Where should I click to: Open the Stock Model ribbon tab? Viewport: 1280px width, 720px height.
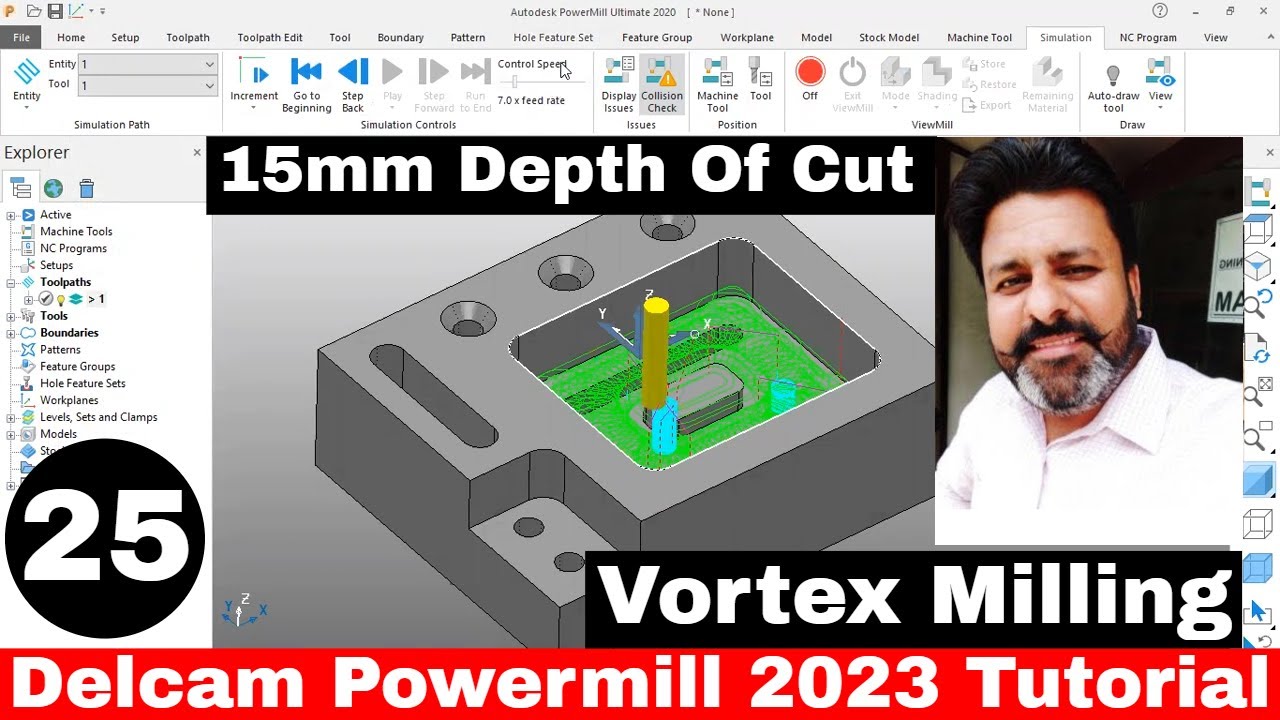point(889,38)
